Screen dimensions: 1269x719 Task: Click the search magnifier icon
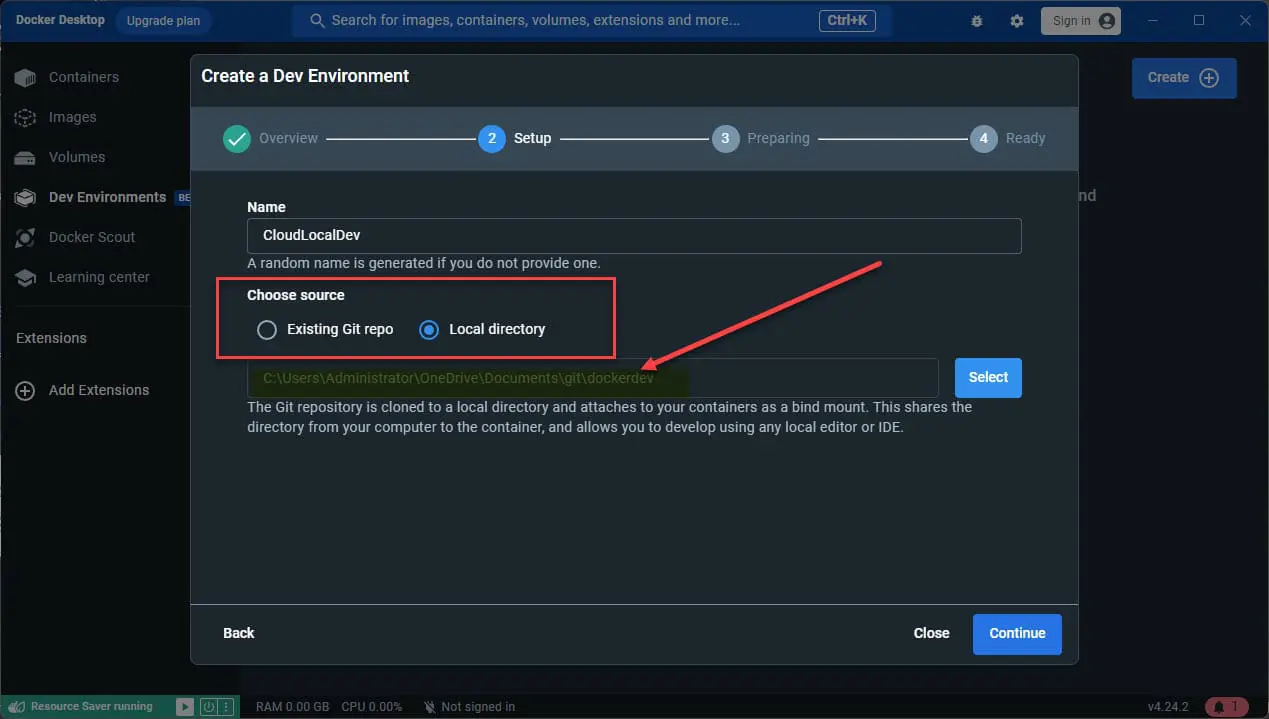318,20
